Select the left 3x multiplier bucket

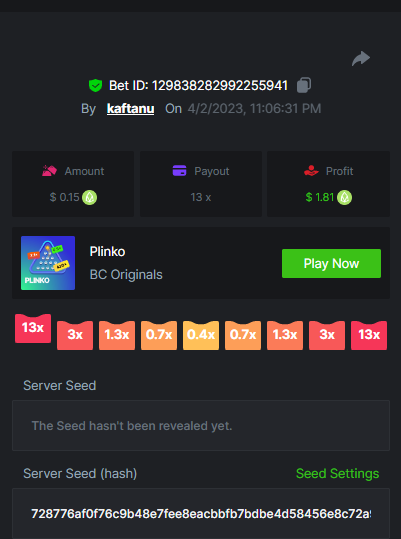(75, 335)
